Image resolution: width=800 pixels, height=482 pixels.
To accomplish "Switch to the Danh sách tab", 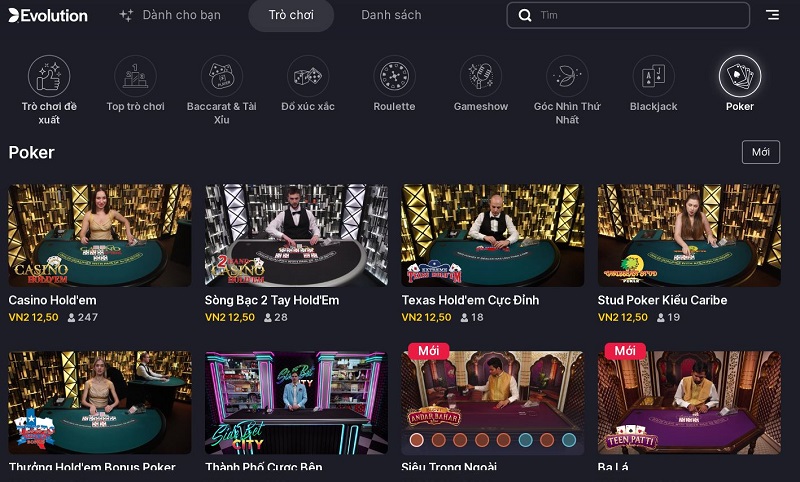I will [391, 15].
